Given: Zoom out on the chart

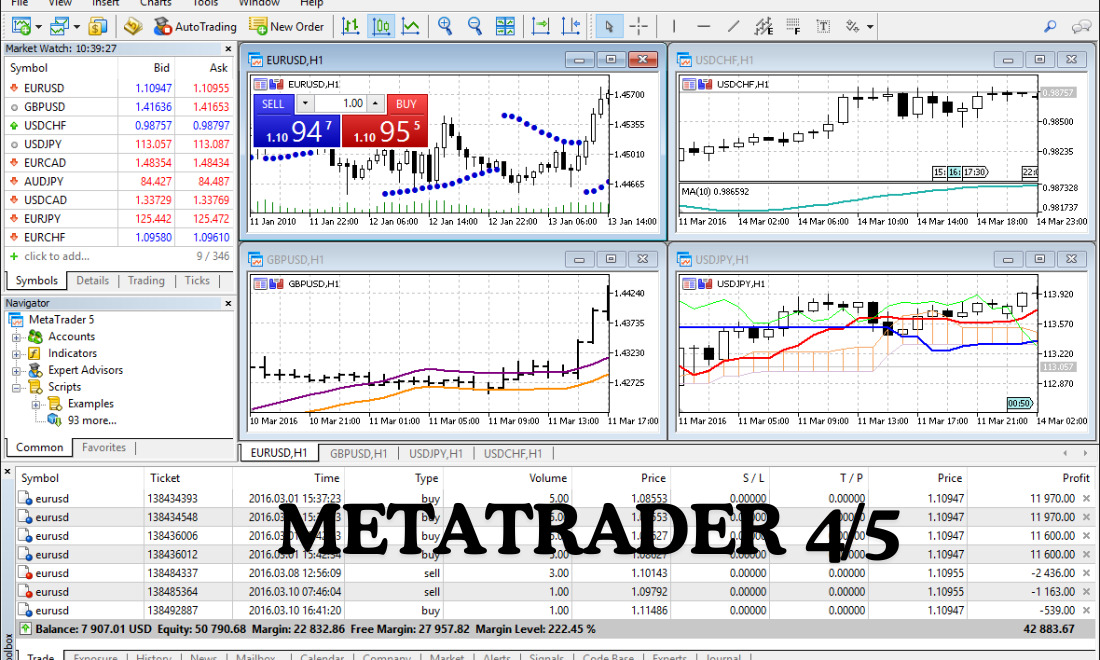Looking at the screenshot, I should (x=475, y=27).
